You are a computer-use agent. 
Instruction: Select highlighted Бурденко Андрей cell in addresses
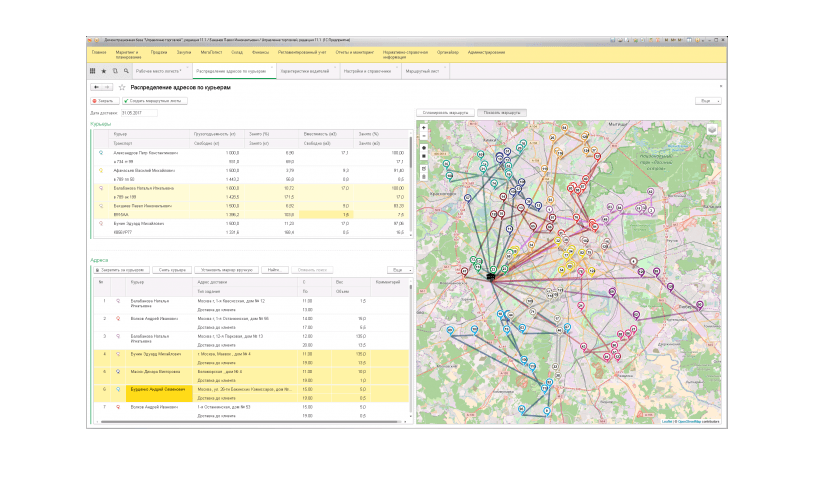coord(159,394)
